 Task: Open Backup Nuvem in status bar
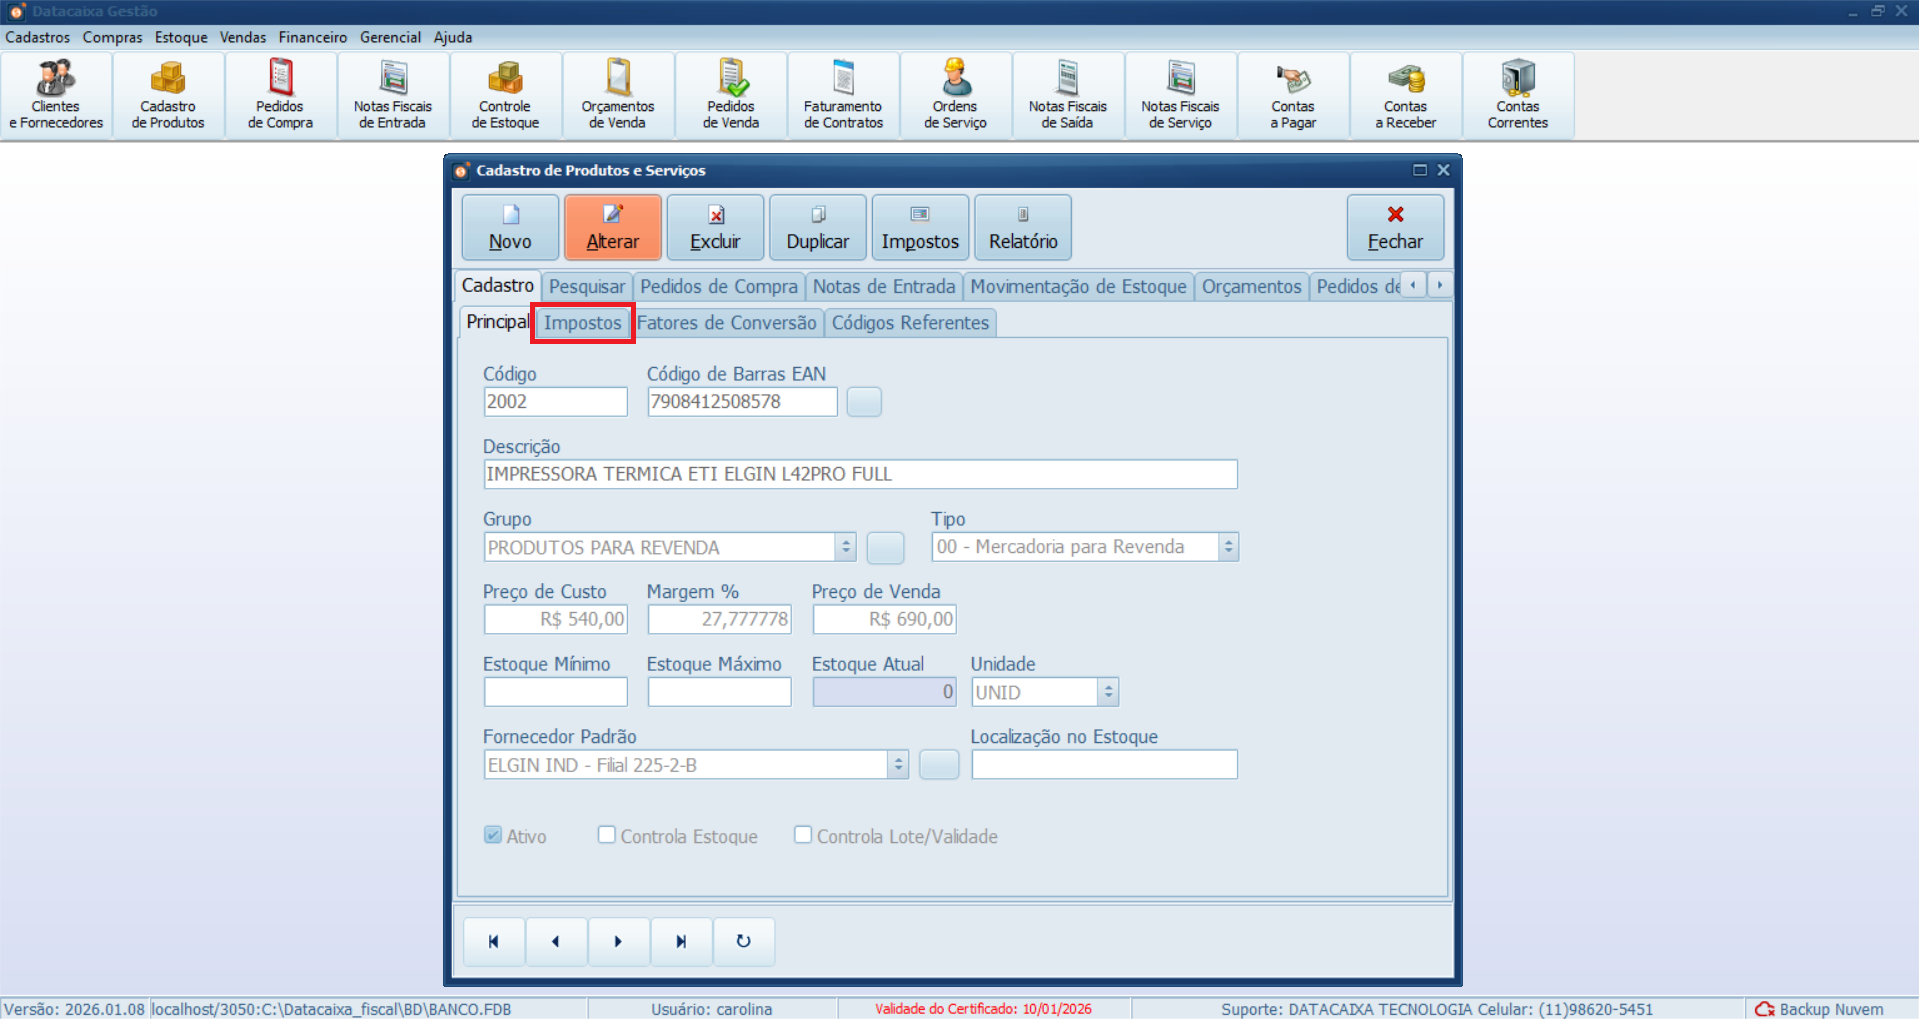1819,1009
